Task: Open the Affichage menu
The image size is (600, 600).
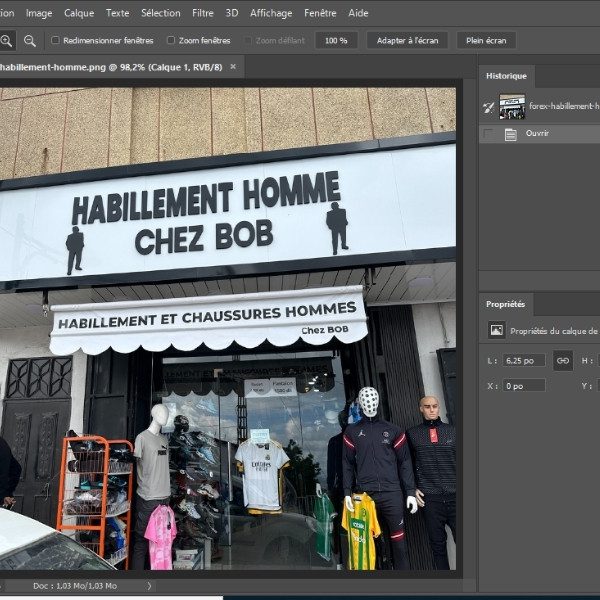Action: (x=271, y=13)
